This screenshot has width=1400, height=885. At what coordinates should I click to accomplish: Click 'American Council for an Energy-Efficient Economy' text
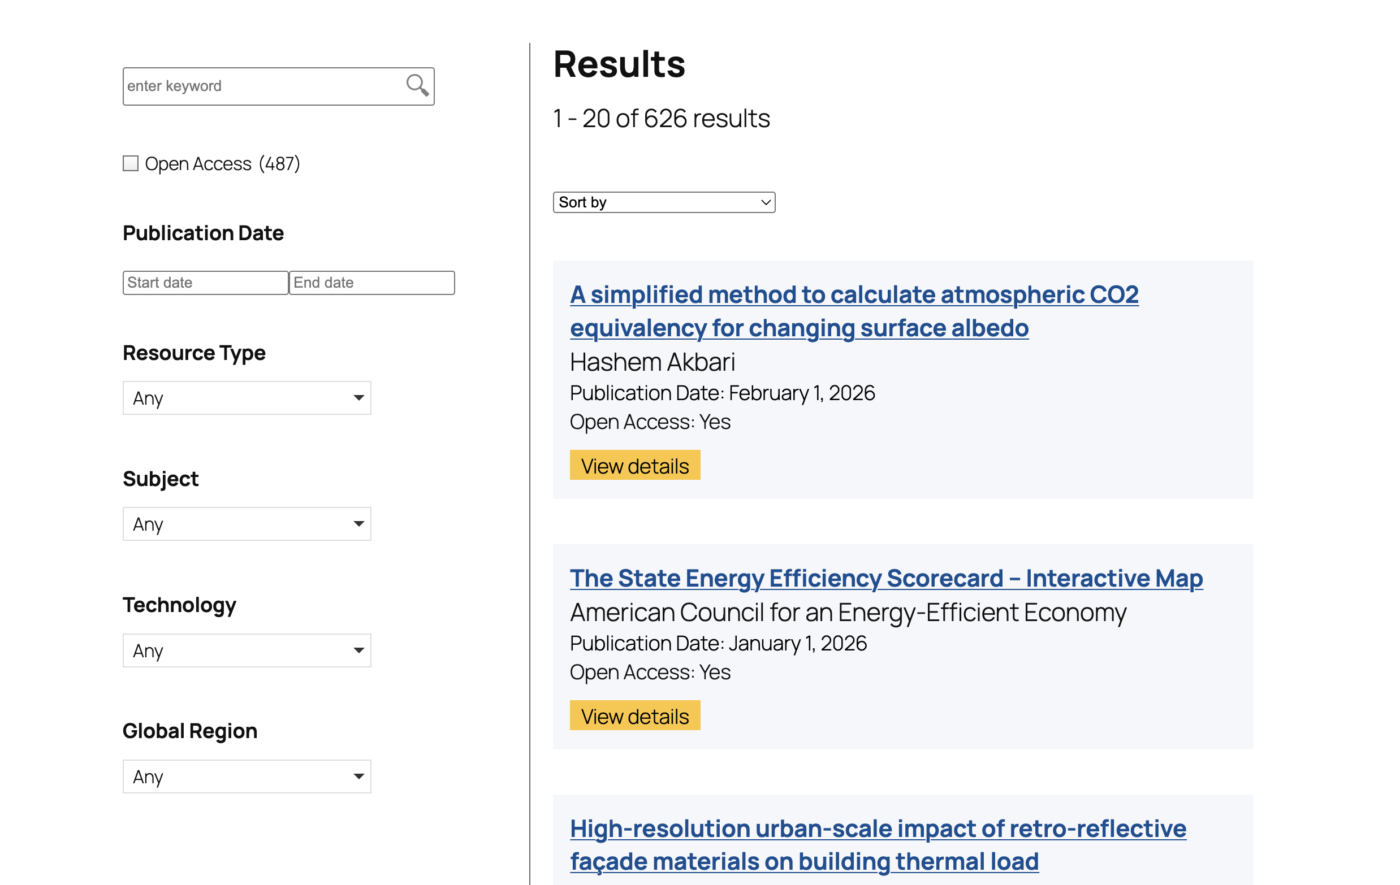[848, 612]
